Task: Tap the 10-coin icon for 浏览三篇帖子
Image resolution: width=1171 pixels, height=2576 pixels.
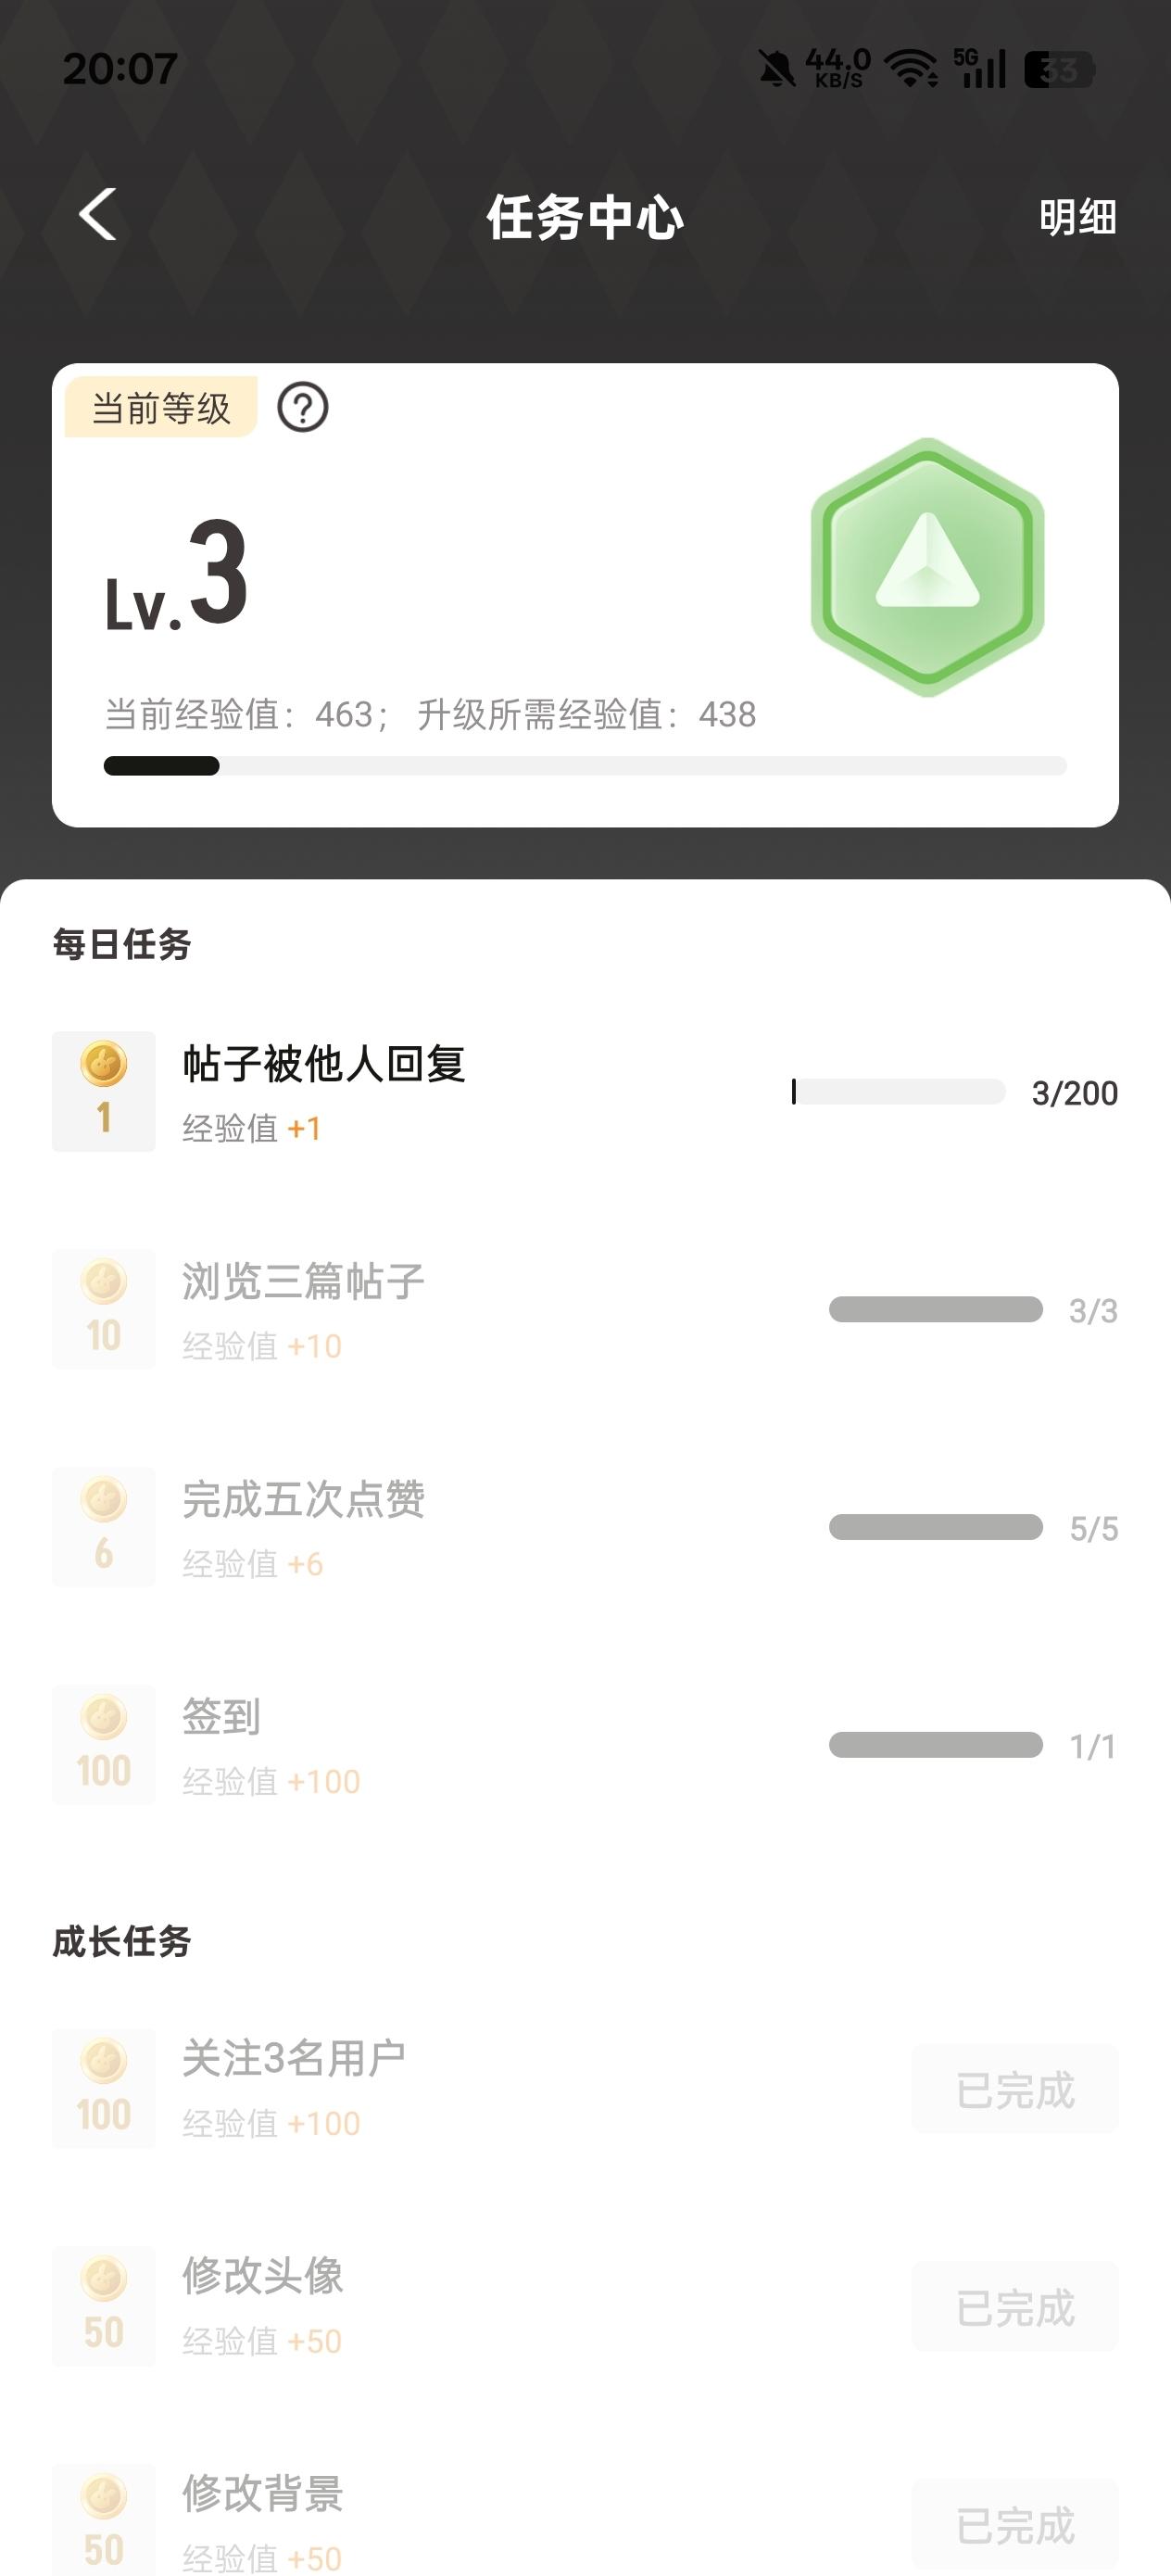Action: click(104, 1309)
